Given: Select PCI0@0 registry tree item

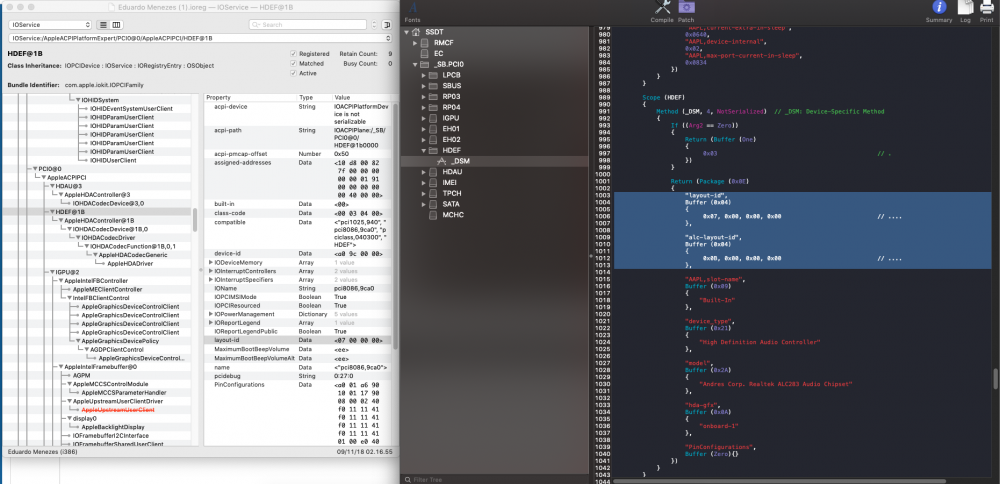Looking at the screenshot, I should pos(50,168).
